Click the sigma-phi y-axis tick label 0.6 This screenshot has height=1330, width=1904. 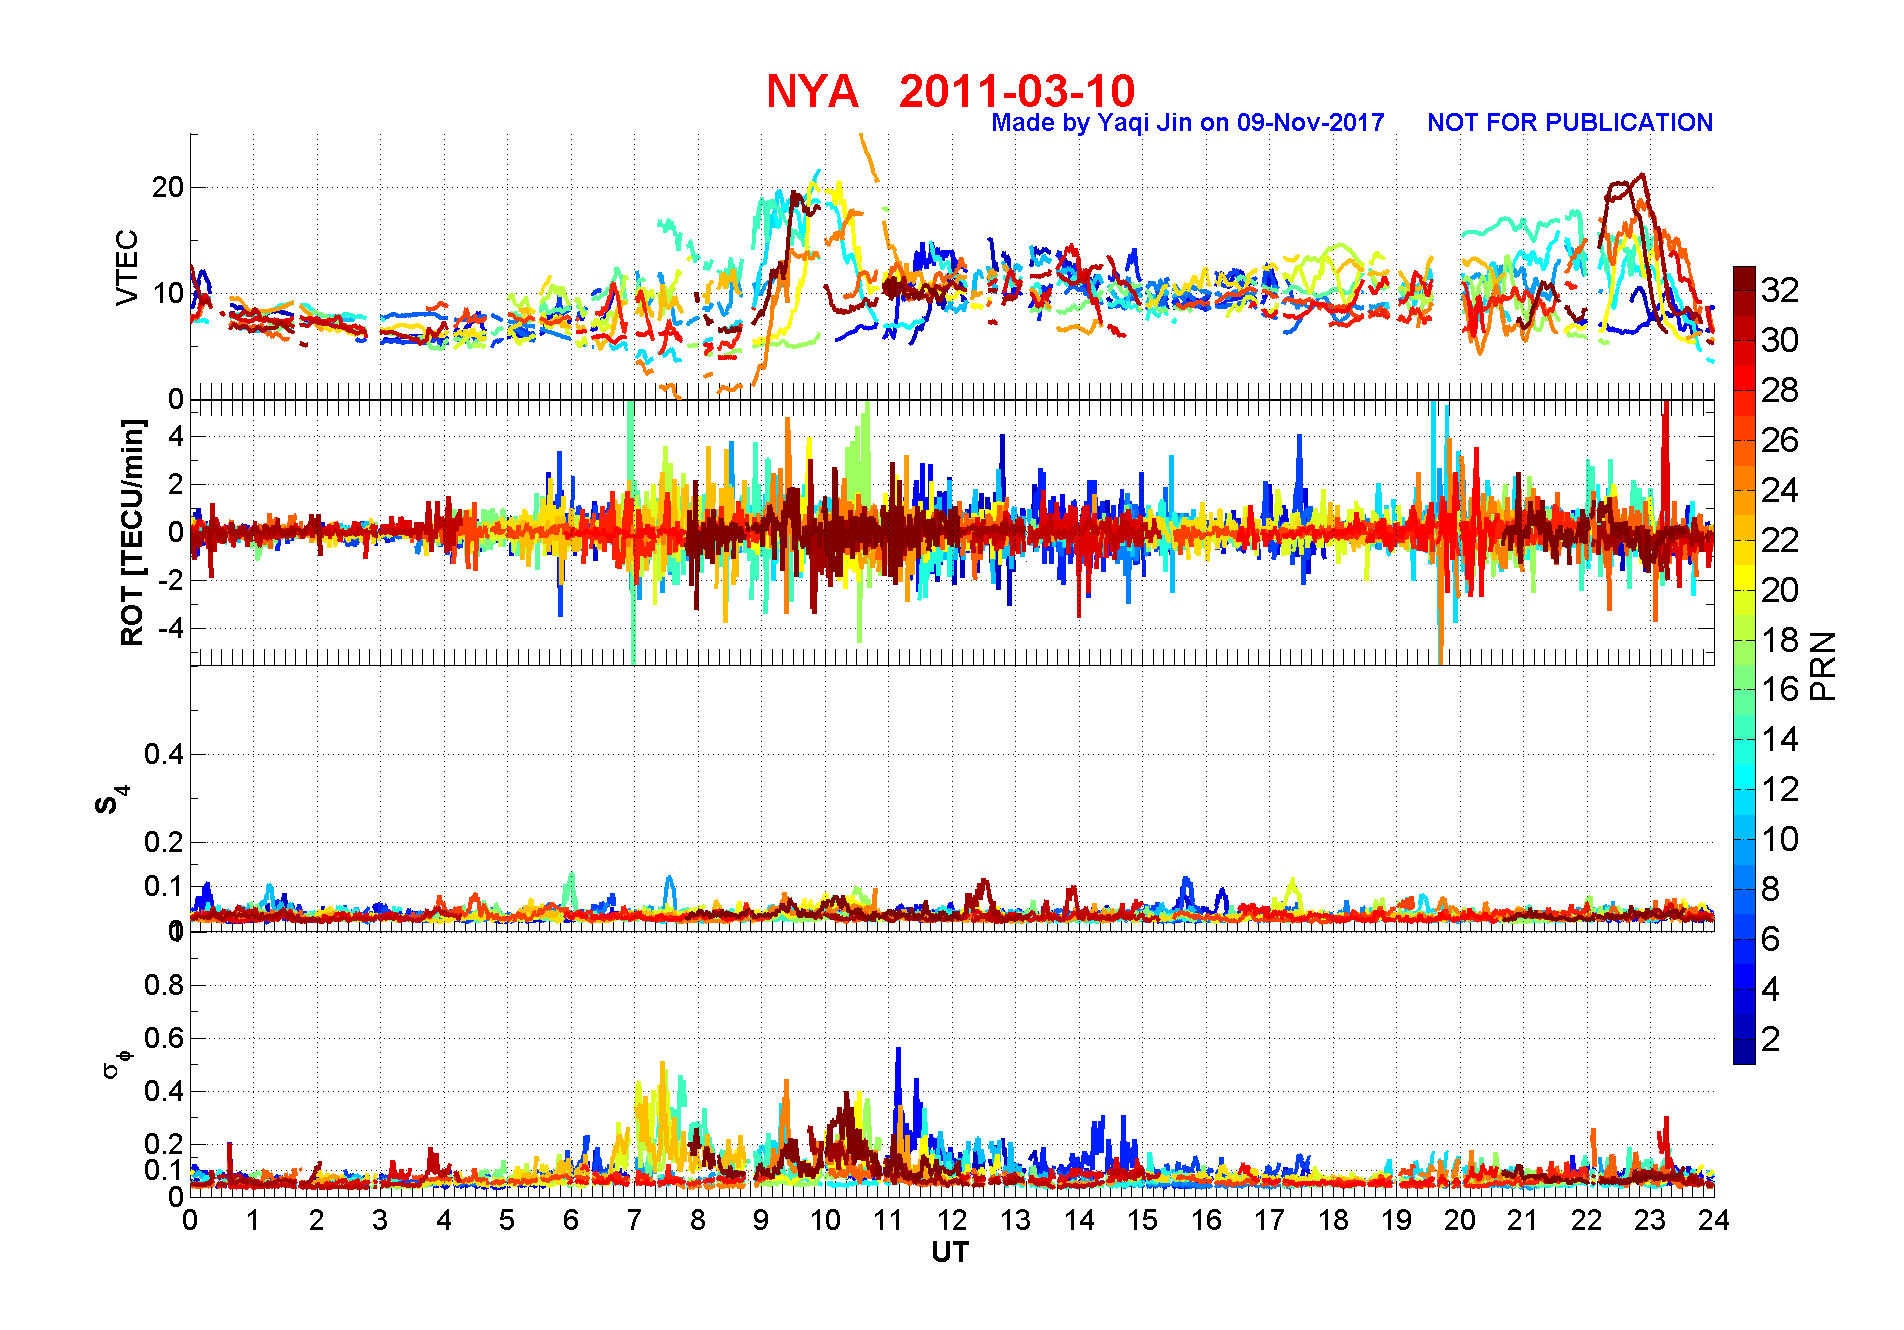pos(164,1038)
